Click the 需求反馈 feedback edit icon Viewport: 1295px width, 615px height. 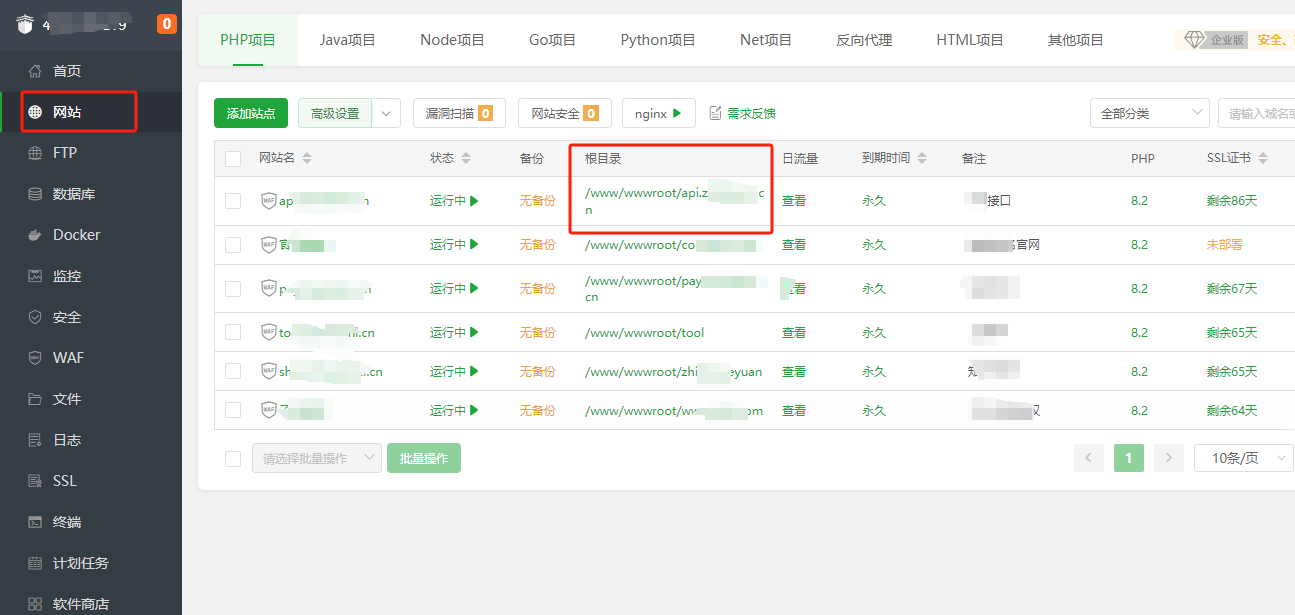point(715,113)
